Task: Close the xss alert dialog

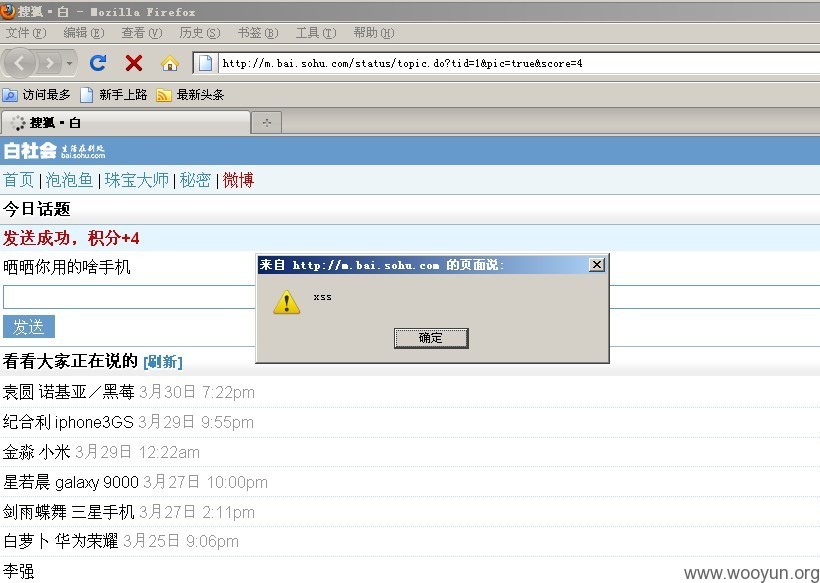Action: click(597, 265)
